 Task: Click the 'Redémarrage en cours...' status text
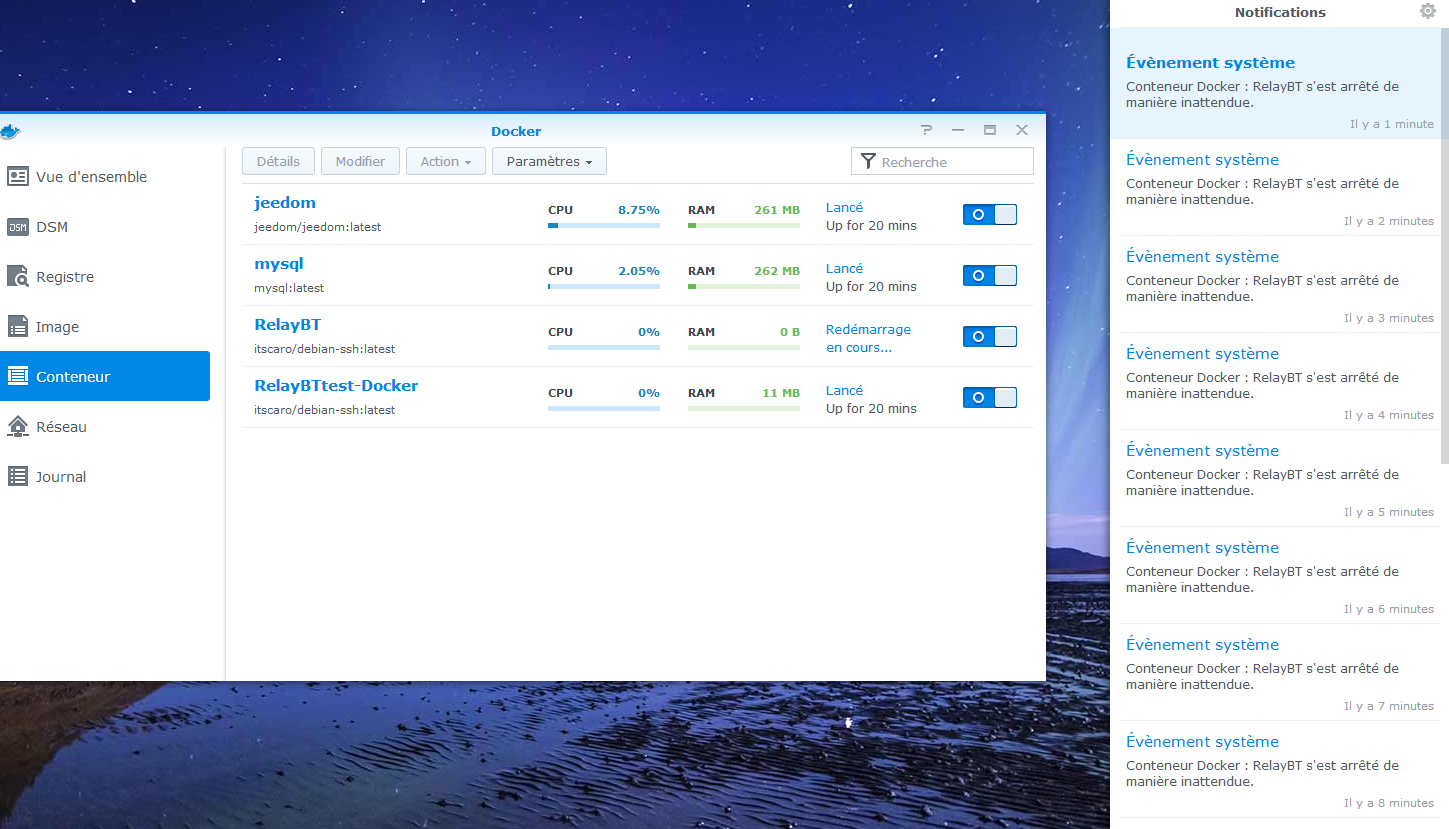(x=868, y=339)
